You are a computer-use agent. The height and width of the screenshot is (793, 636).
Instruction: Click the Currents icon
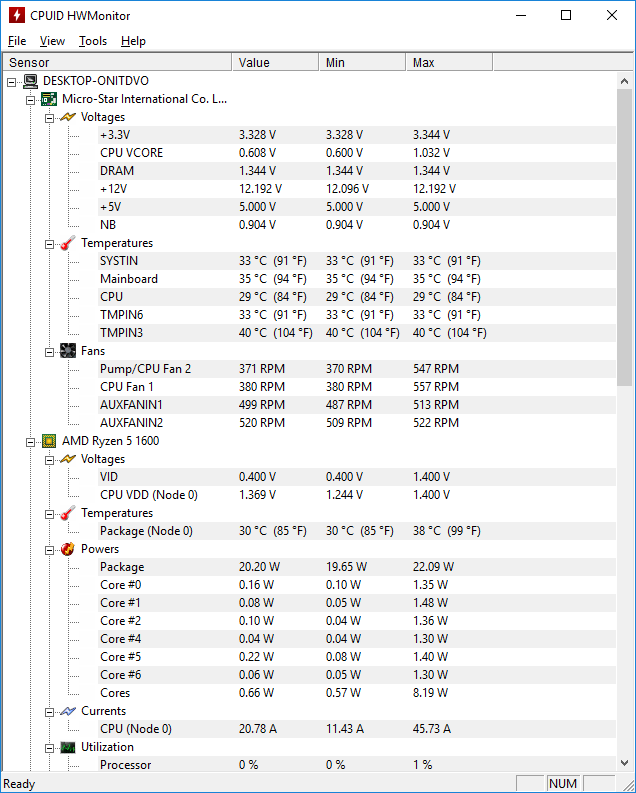(68, 711)
